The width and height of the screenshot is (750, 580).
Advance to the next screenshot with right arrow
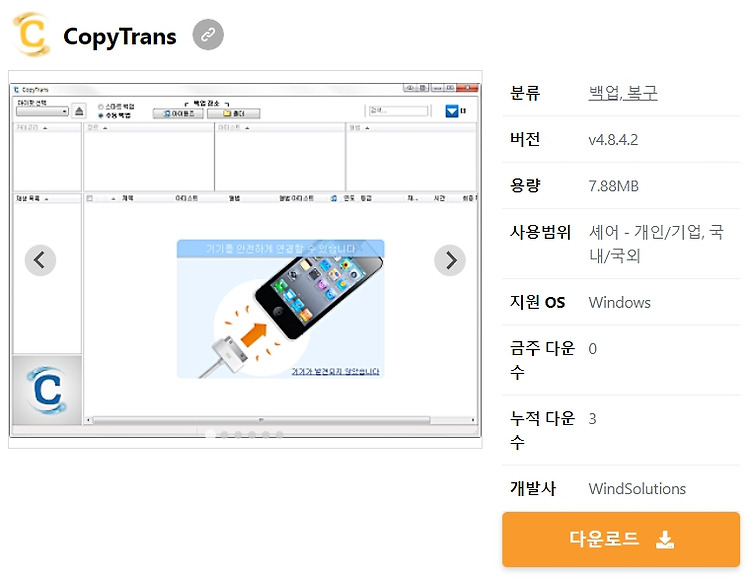tap(450, 261)
